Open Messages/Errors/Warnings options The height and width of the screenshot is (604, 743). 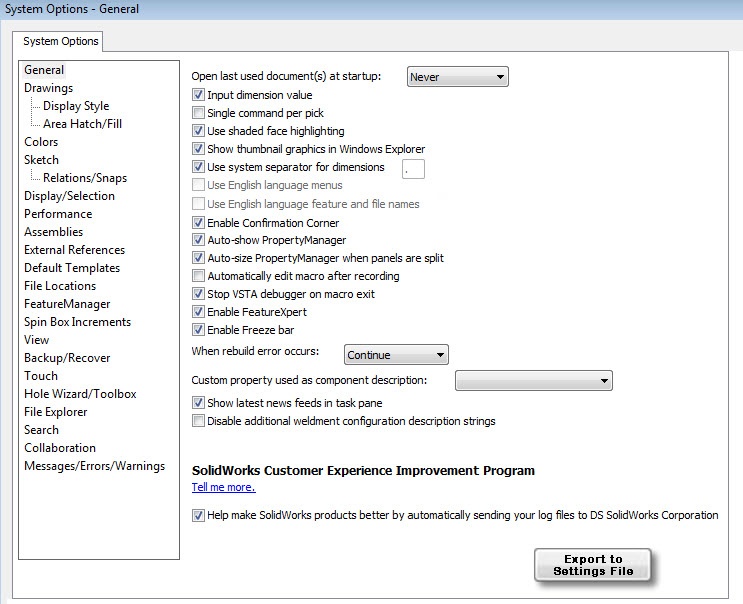point(95,466)
